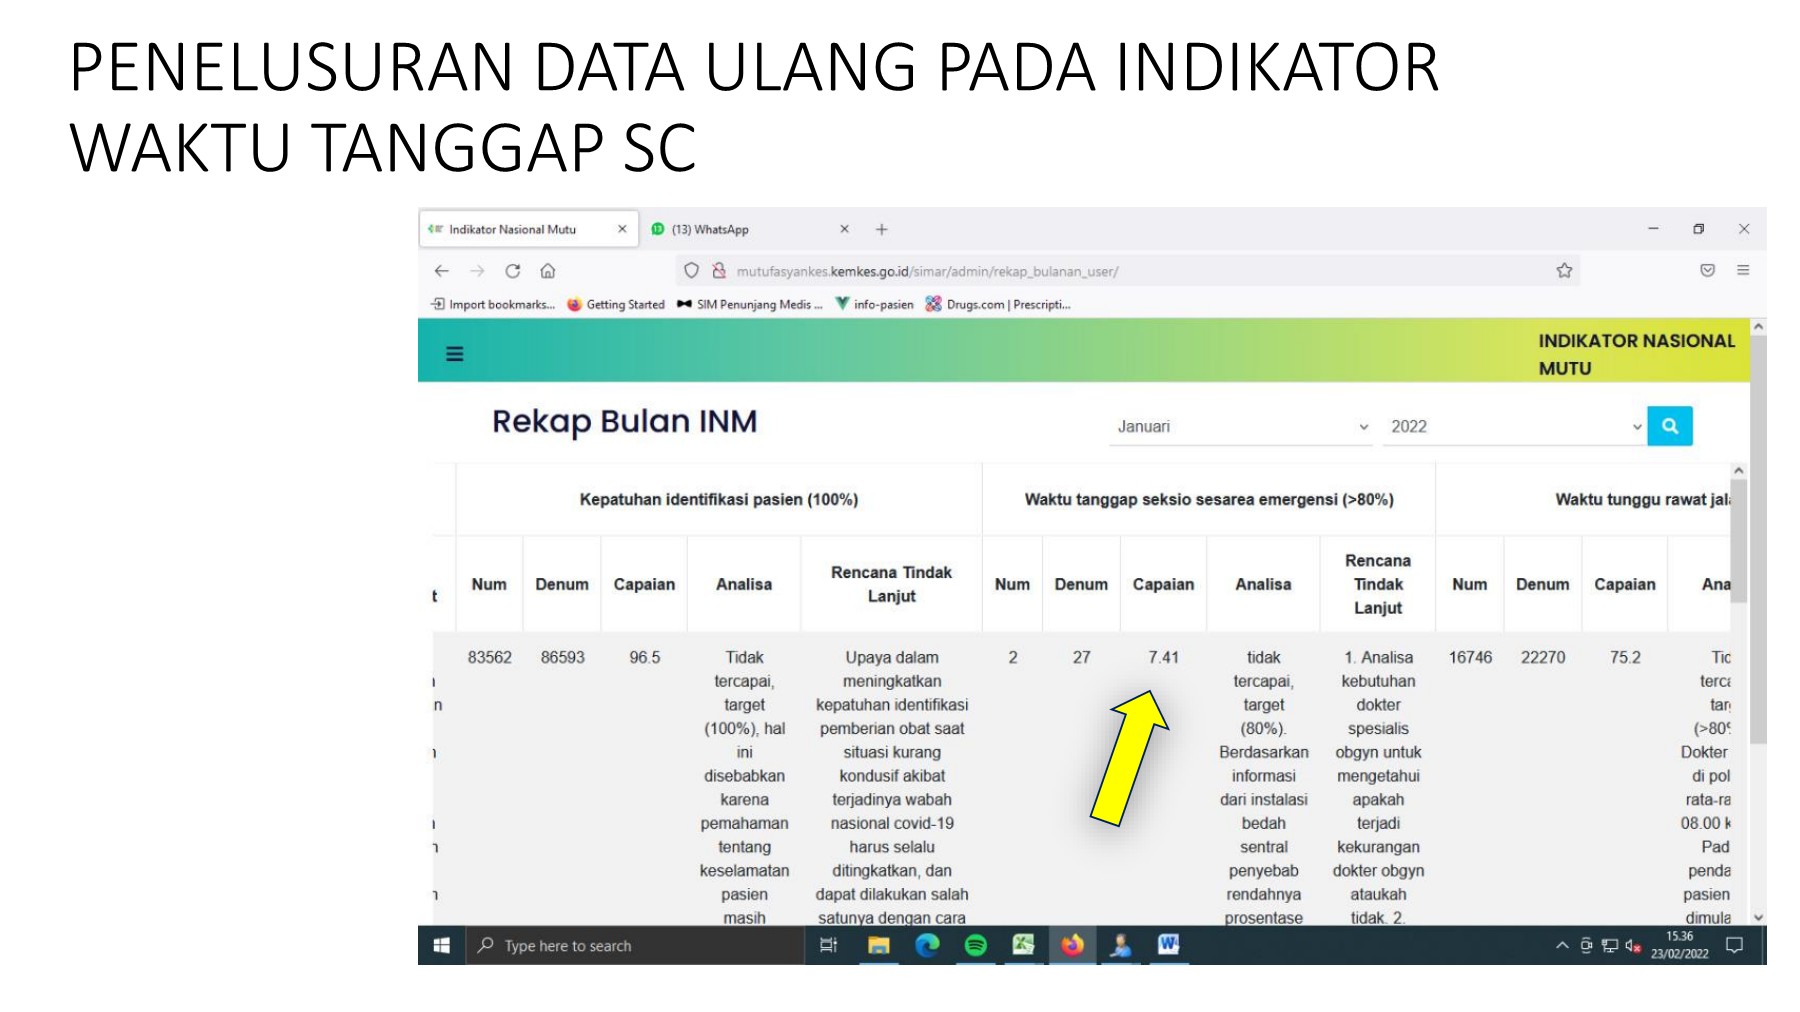1800x1012 pixels.
Task: Toggle the bookmark star in the address bar
Action: tap(1563, 270)
